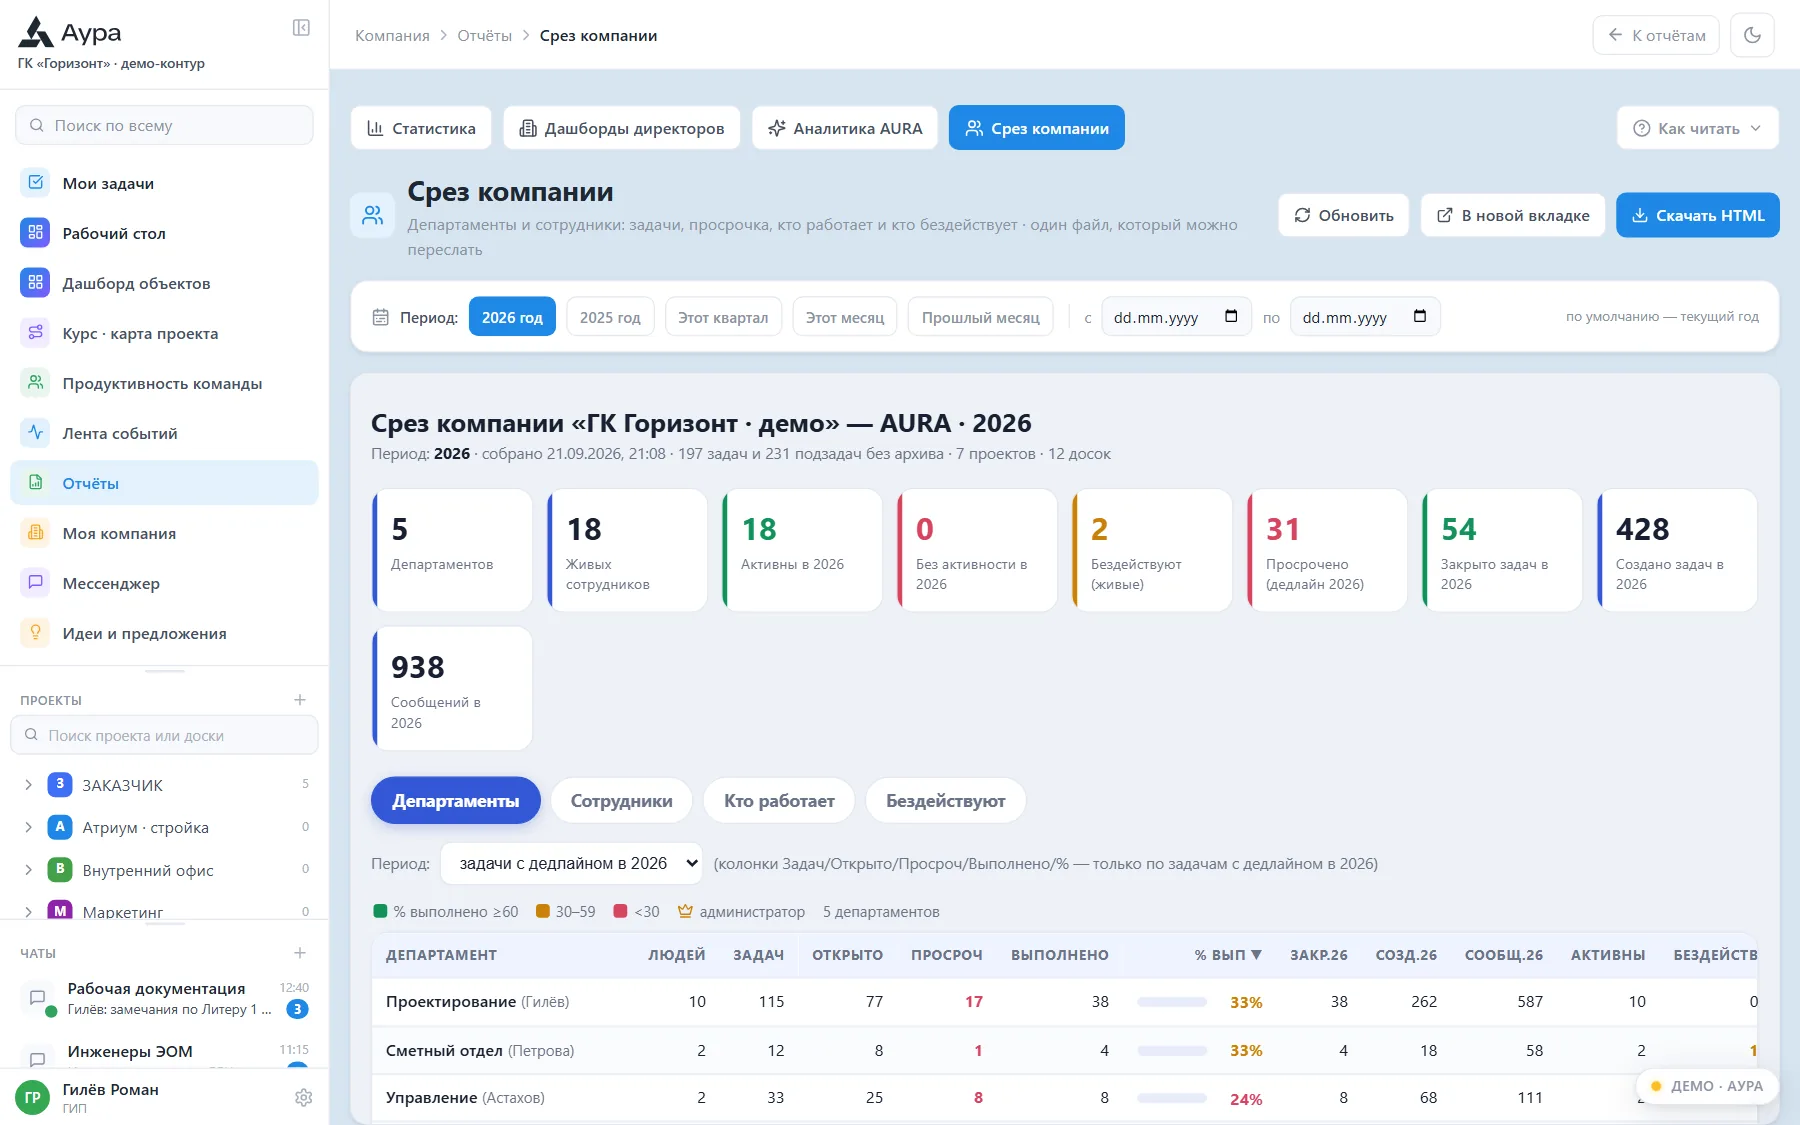Add a new project plus icon

(300, 700)
